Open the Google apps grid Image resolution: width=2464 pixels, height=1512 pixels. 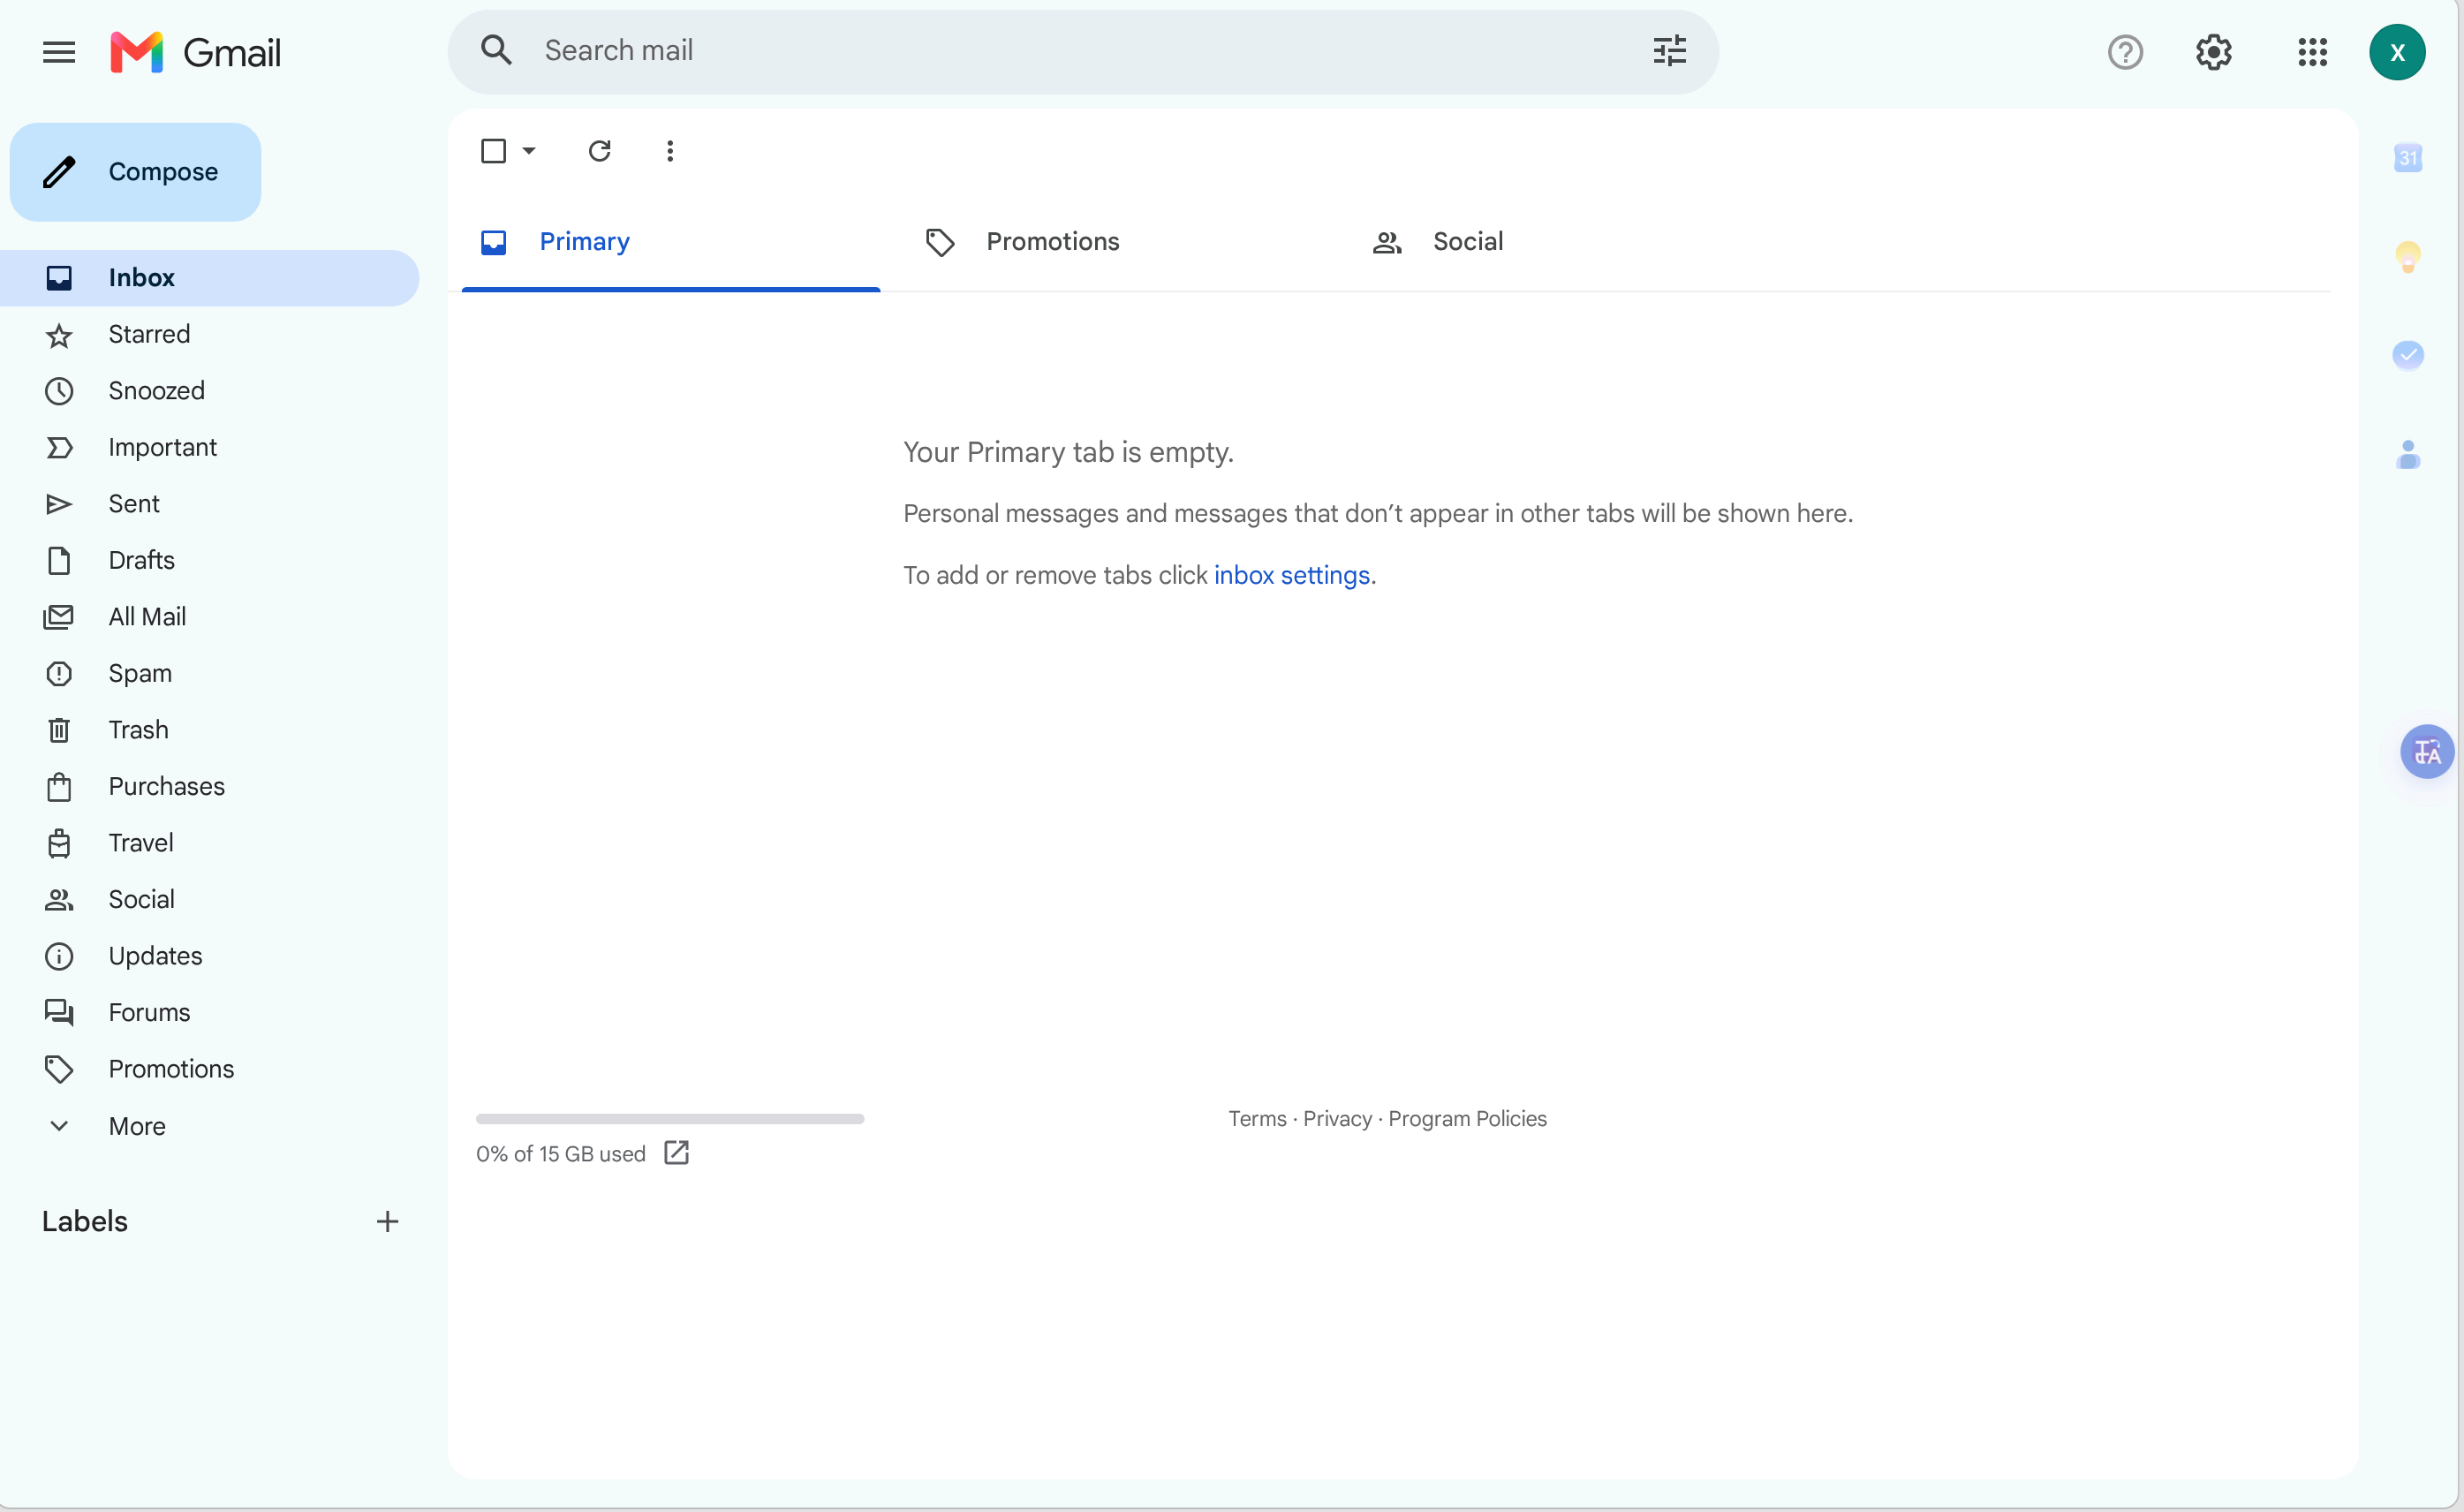2312,52
